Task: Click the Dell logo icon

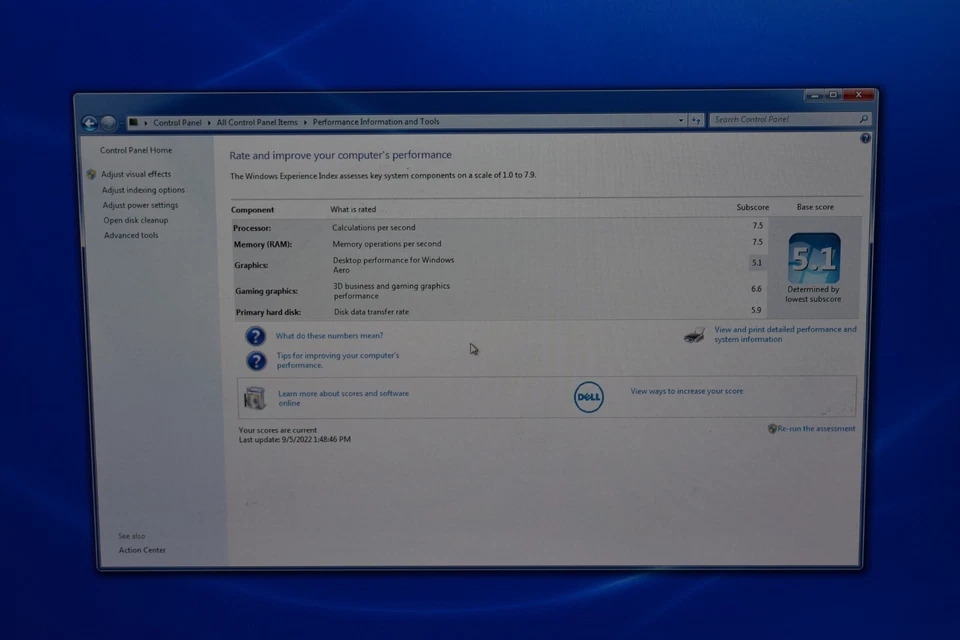Action: tap(589, 397)
